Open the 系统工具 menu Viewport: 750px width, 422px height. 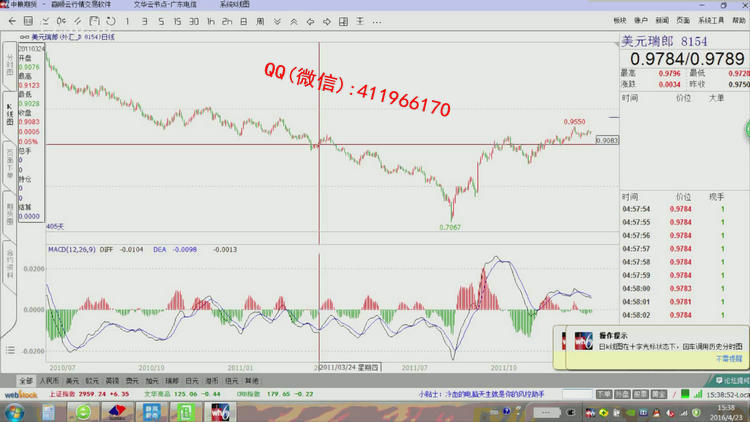[711, 20]
